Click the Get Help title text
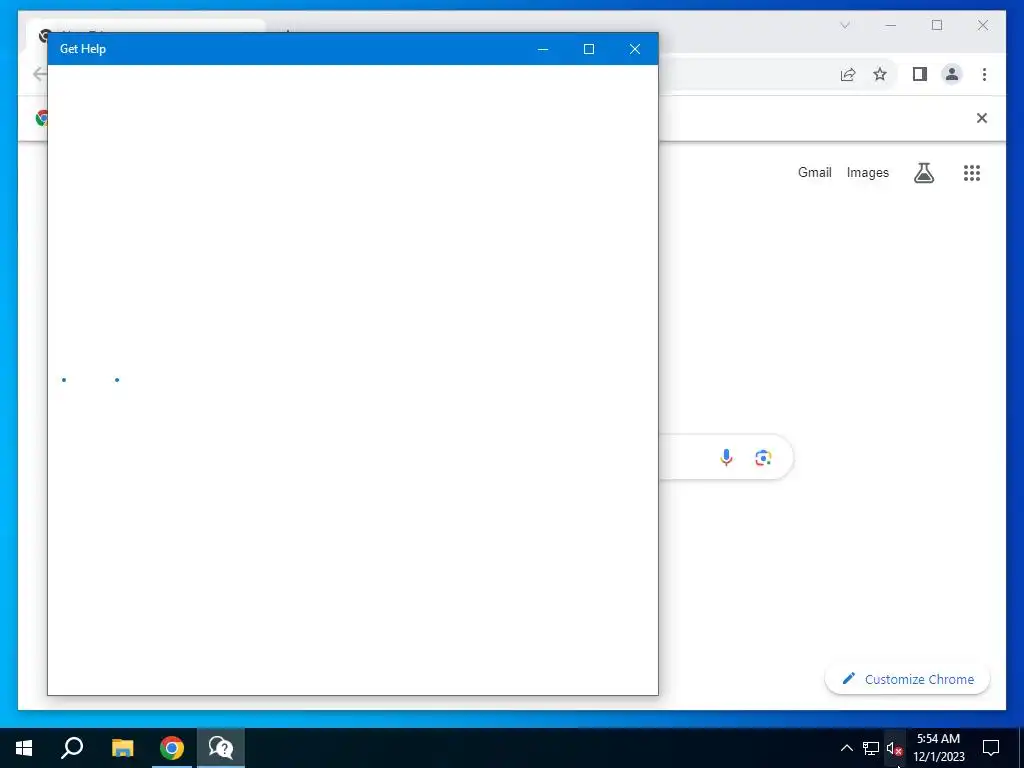This screenshot has height=768, width=1024. [83, 49]
